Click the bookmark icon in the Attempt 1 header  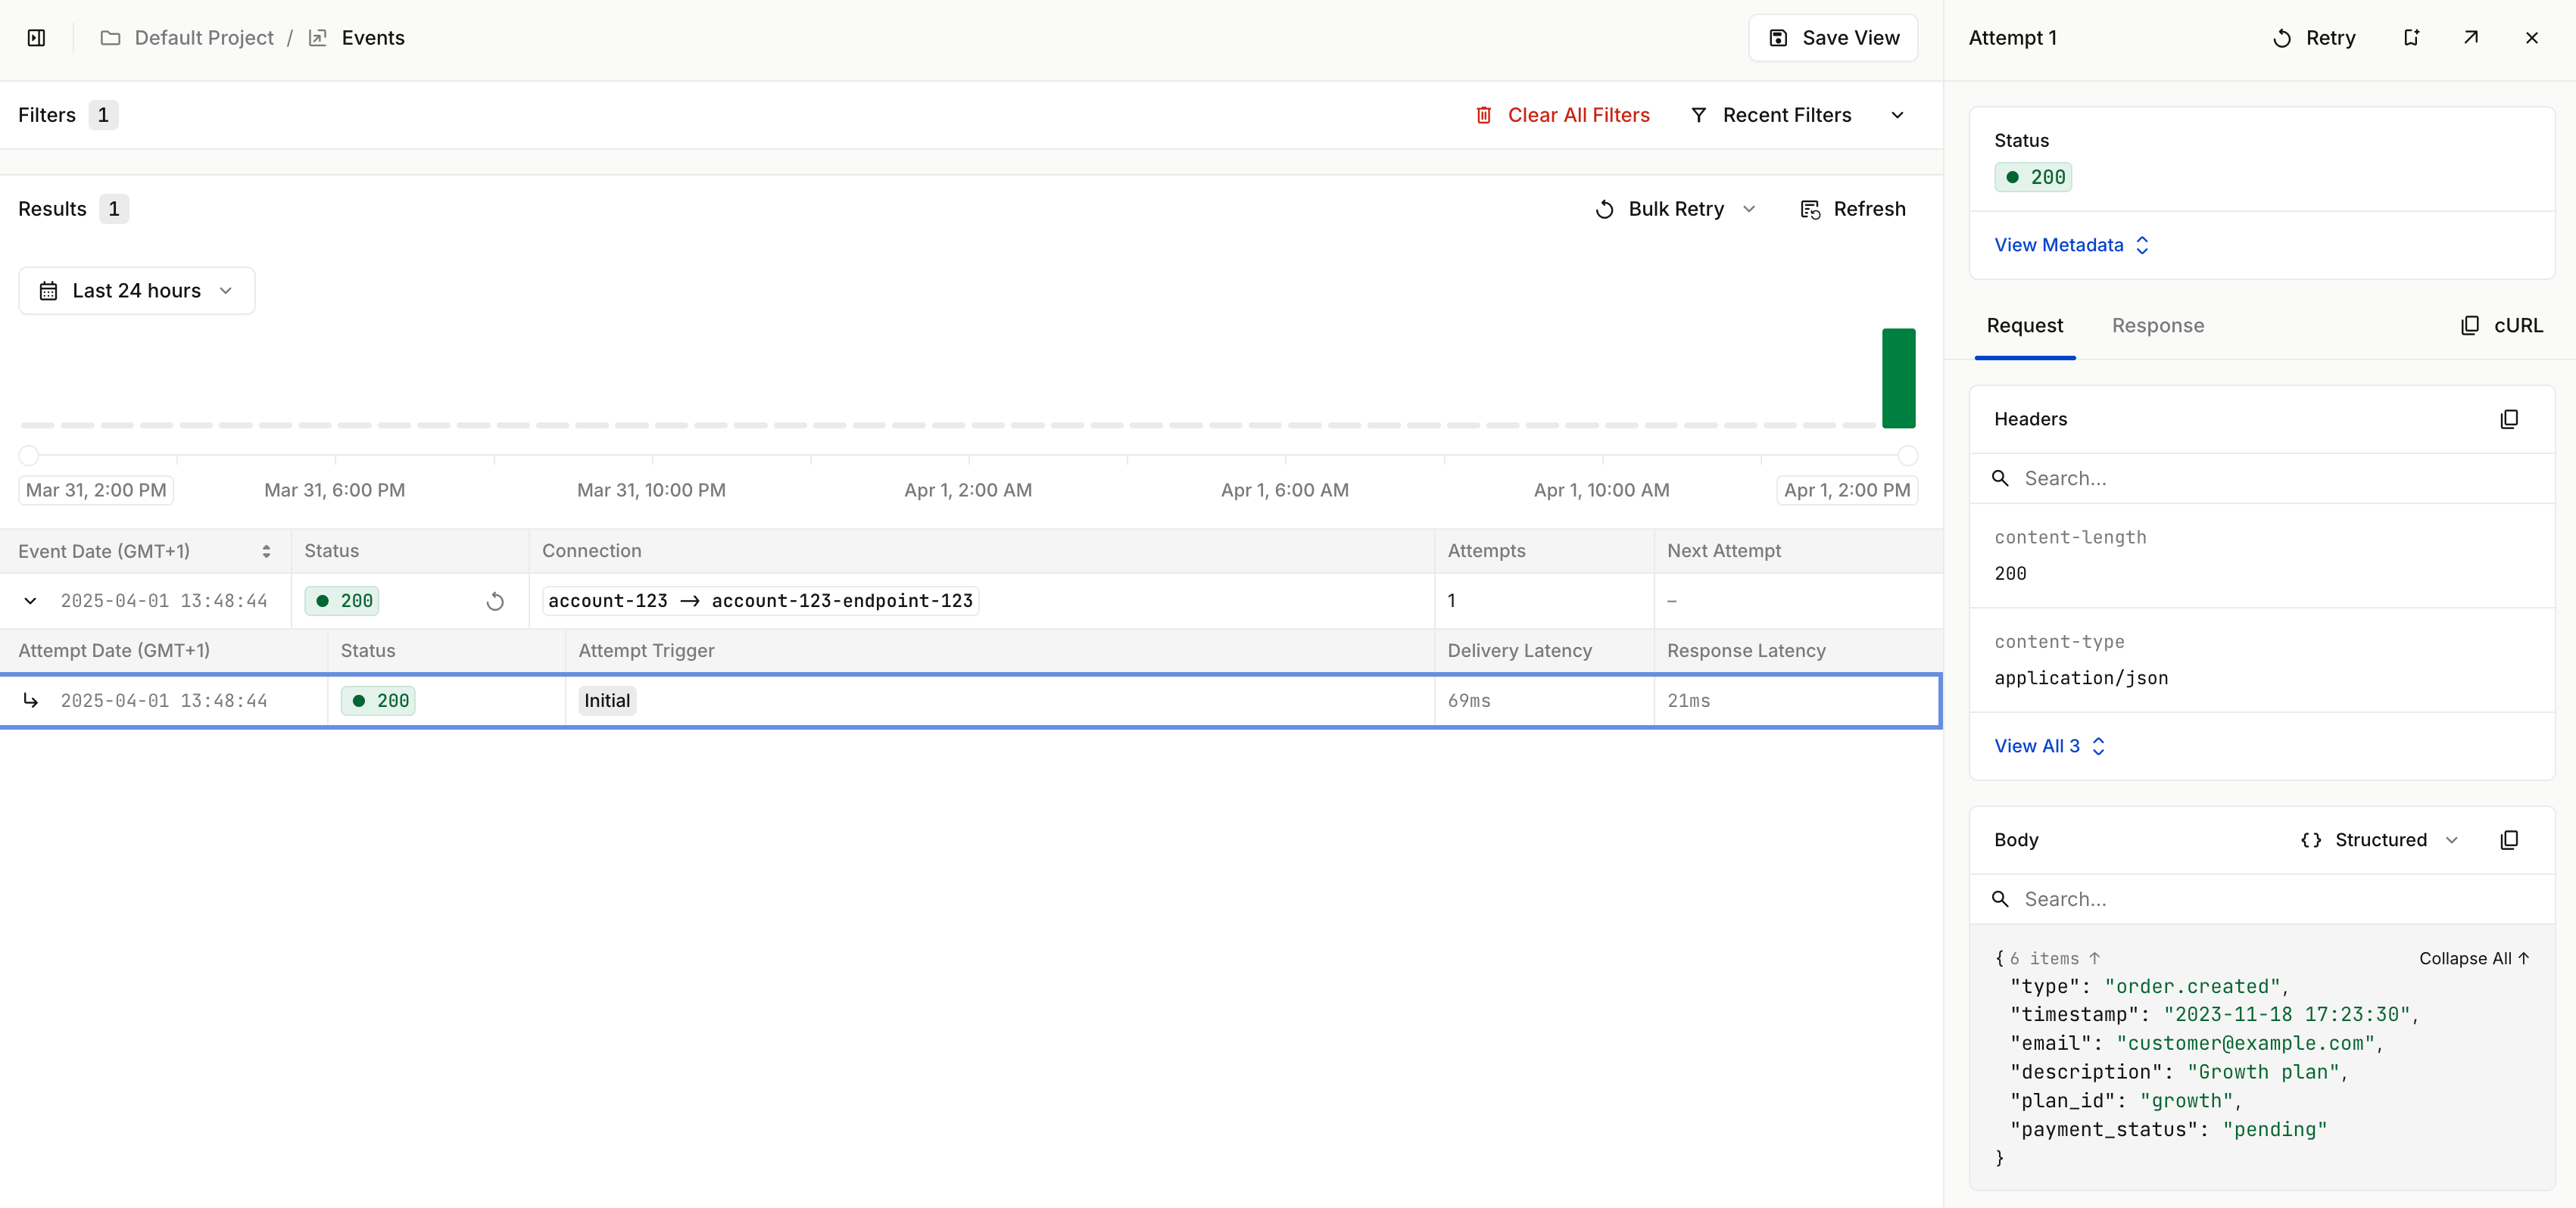2412,37
